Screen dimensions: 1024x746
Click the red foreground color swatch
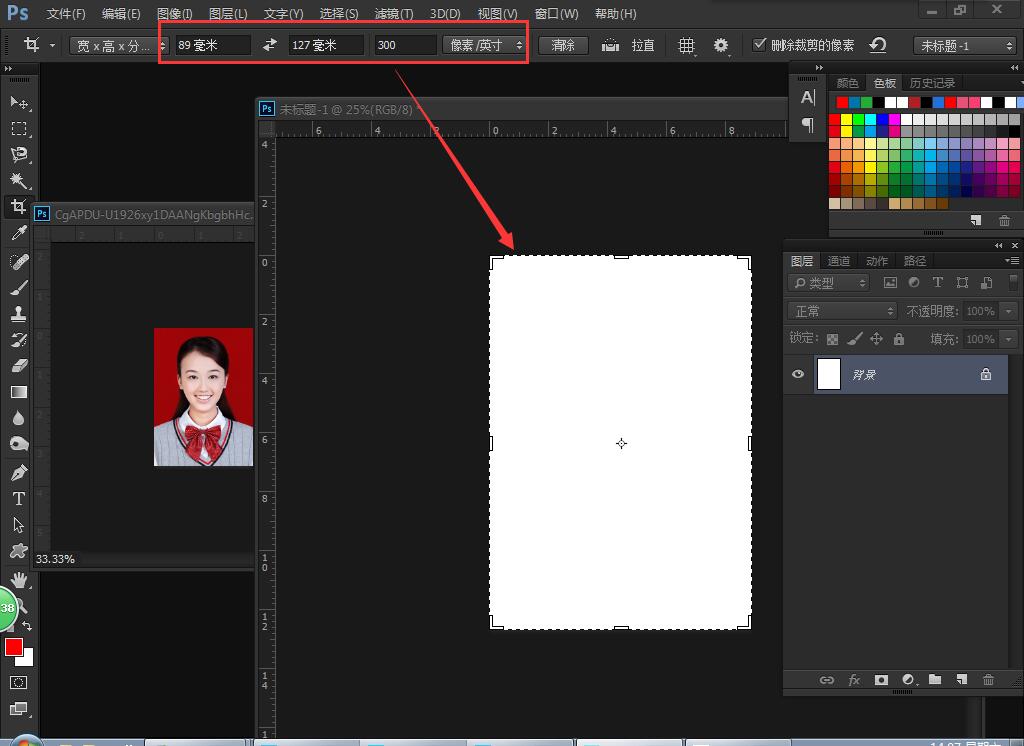(14, 647)
